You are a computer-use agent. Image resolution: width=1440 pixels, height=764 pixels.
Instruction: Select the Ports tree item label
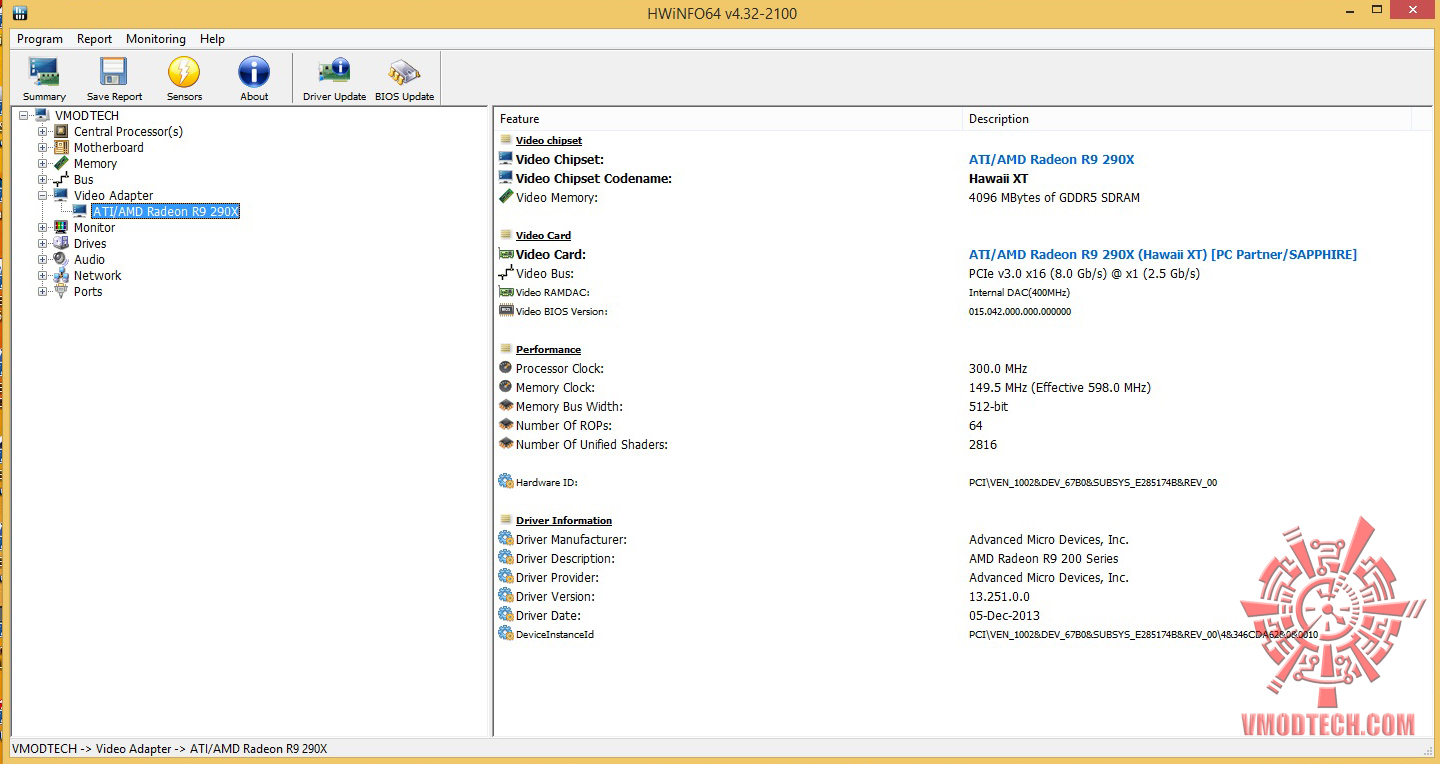tap(88, 291)
